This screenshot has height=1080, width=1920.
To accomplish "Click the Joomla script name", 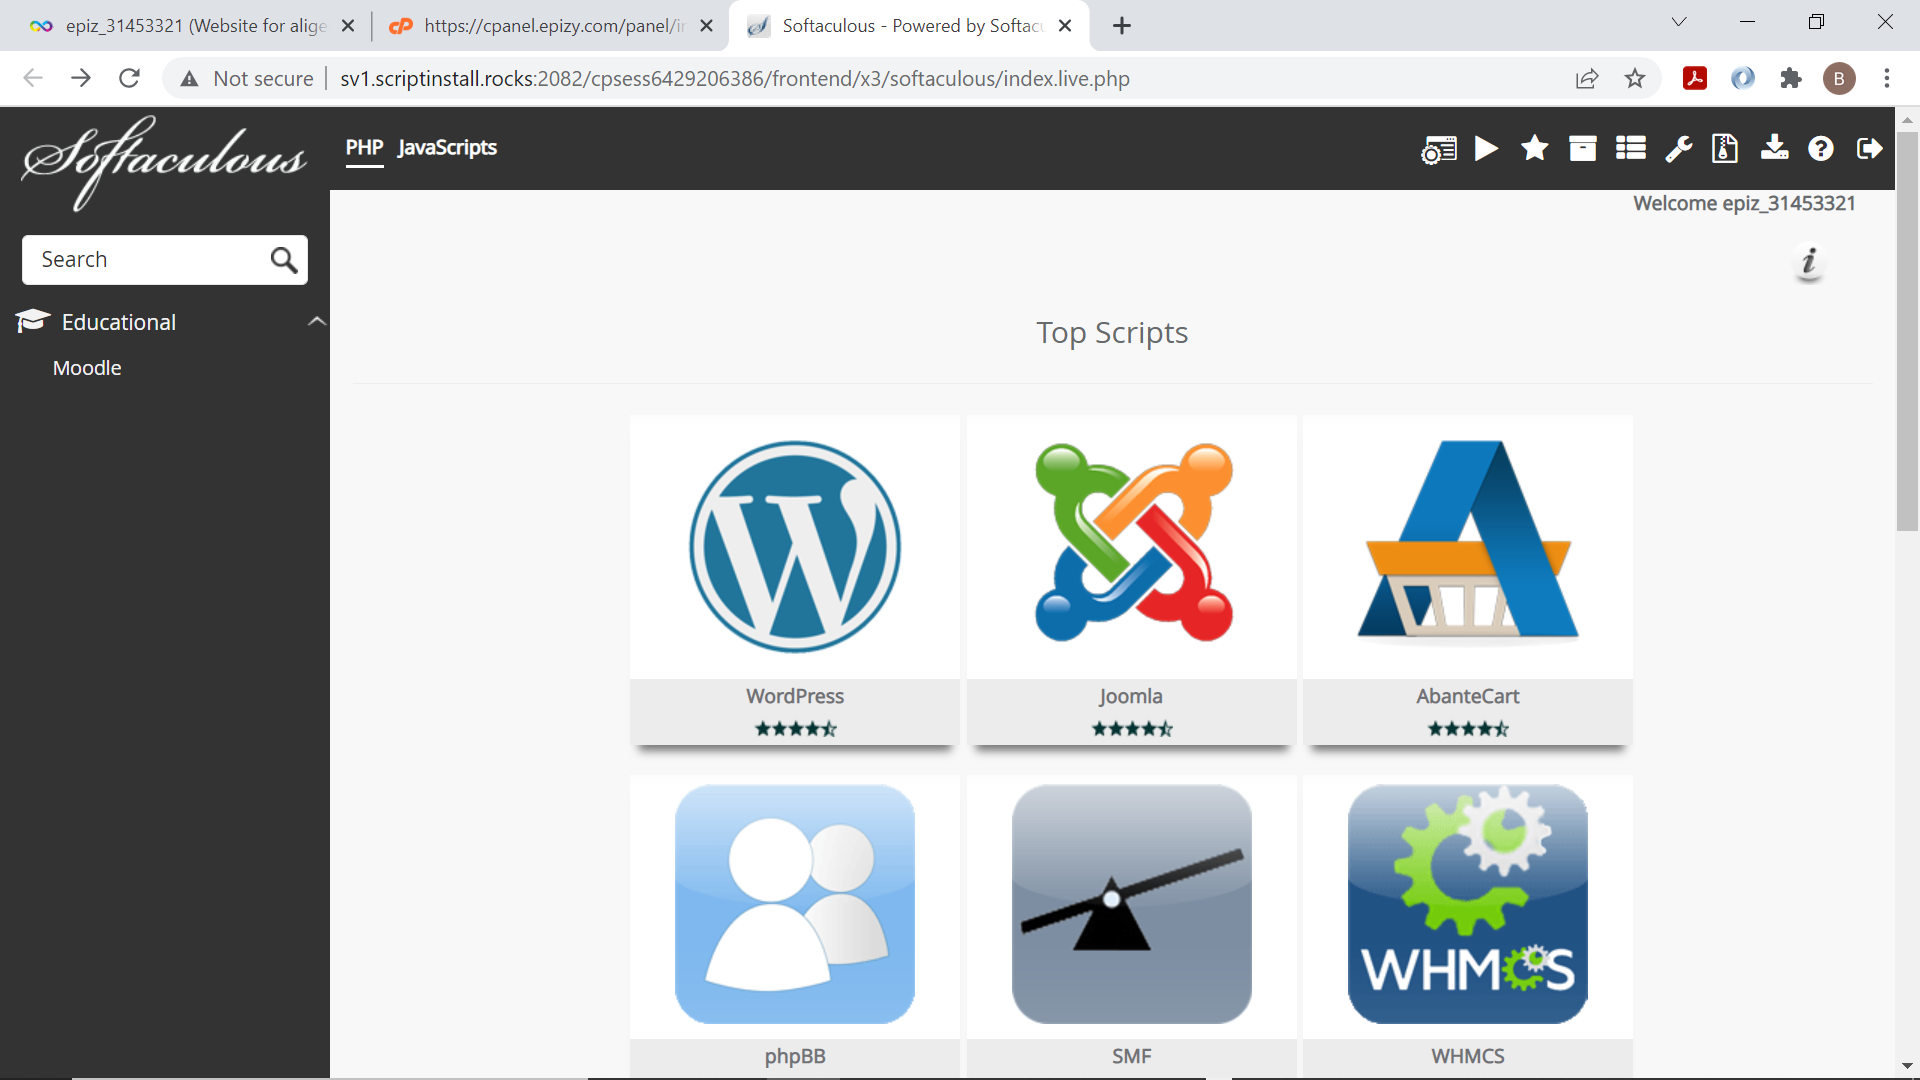I will (1131, 696).
